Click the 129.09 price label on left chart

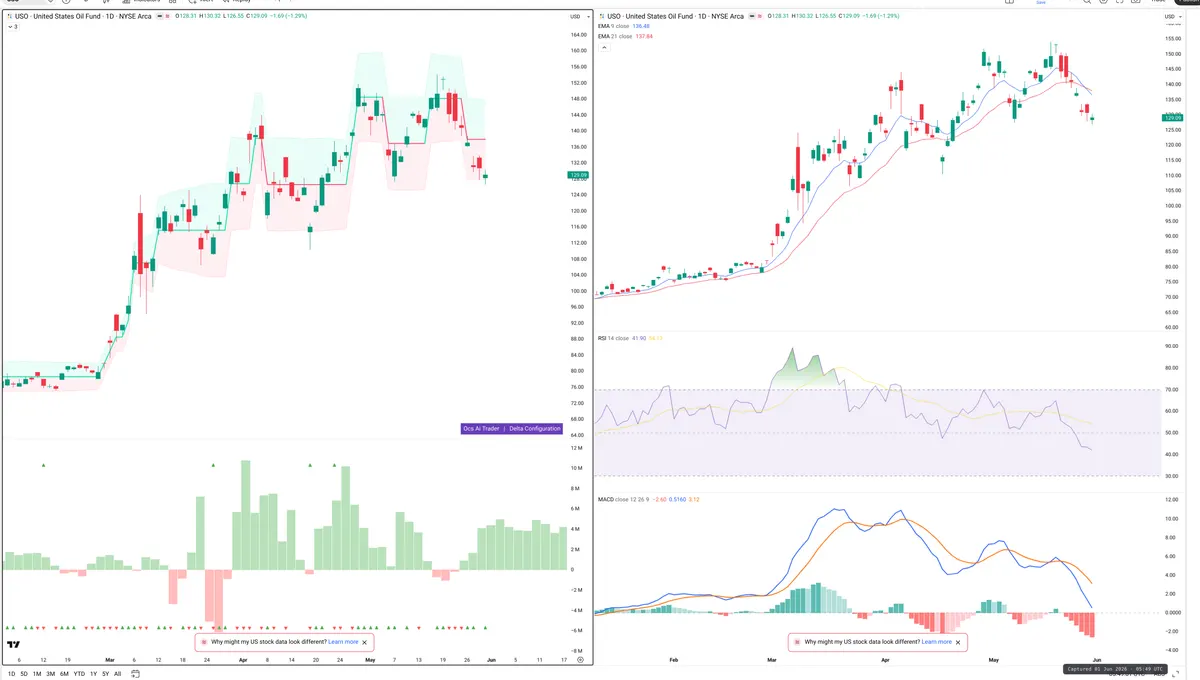click(x=578, y=175)
